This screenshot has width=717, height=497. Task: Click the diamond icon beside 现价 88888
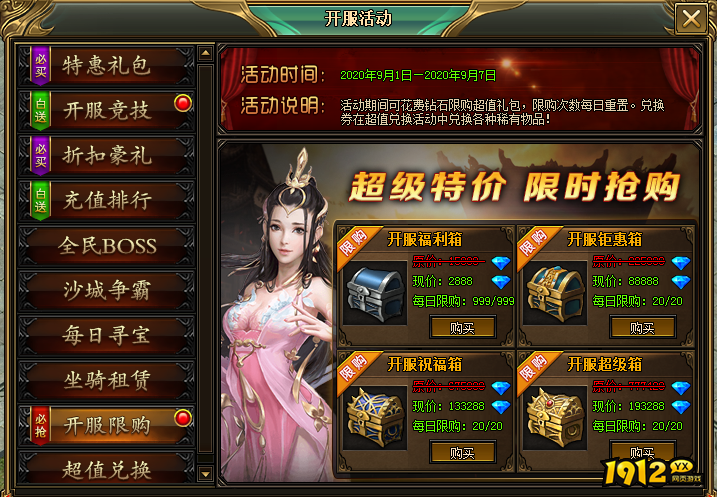(680, 282)
